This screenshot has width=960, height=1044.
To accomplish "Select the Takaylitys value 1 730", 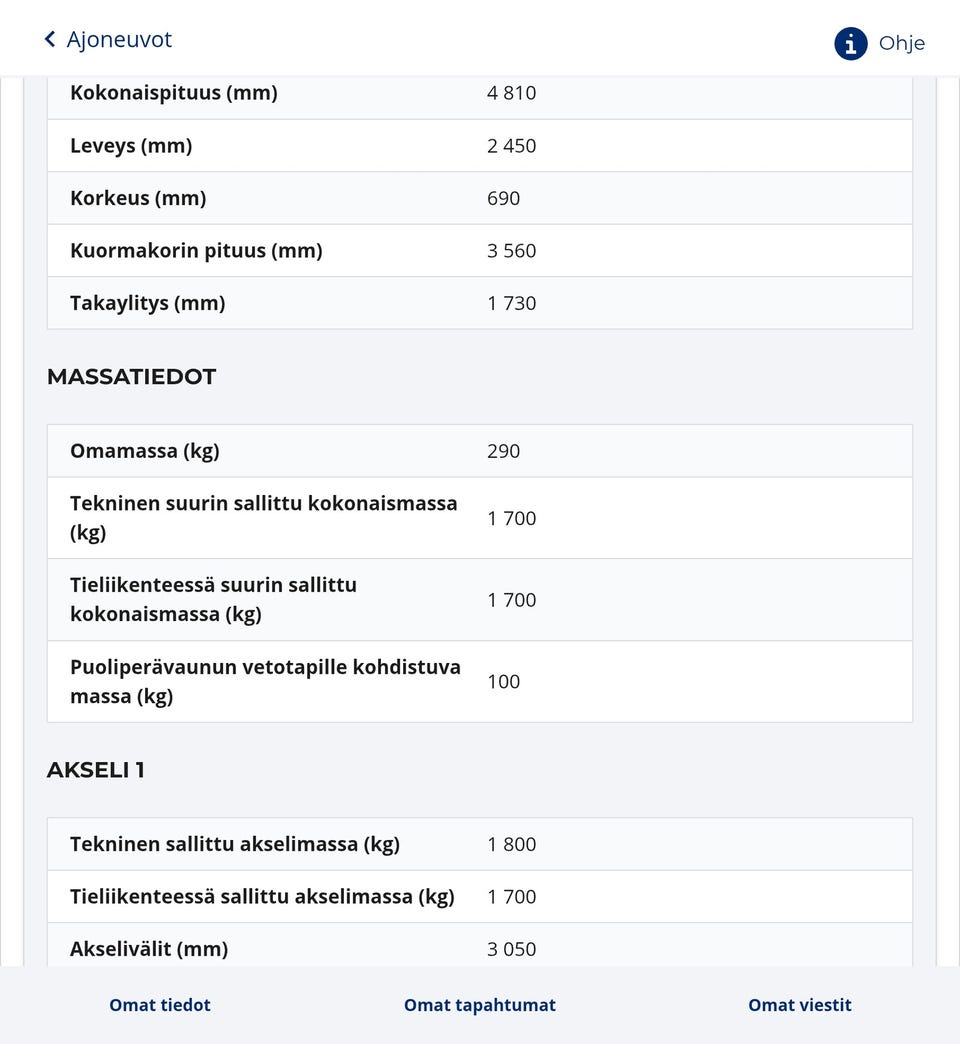I will [512, 303].
